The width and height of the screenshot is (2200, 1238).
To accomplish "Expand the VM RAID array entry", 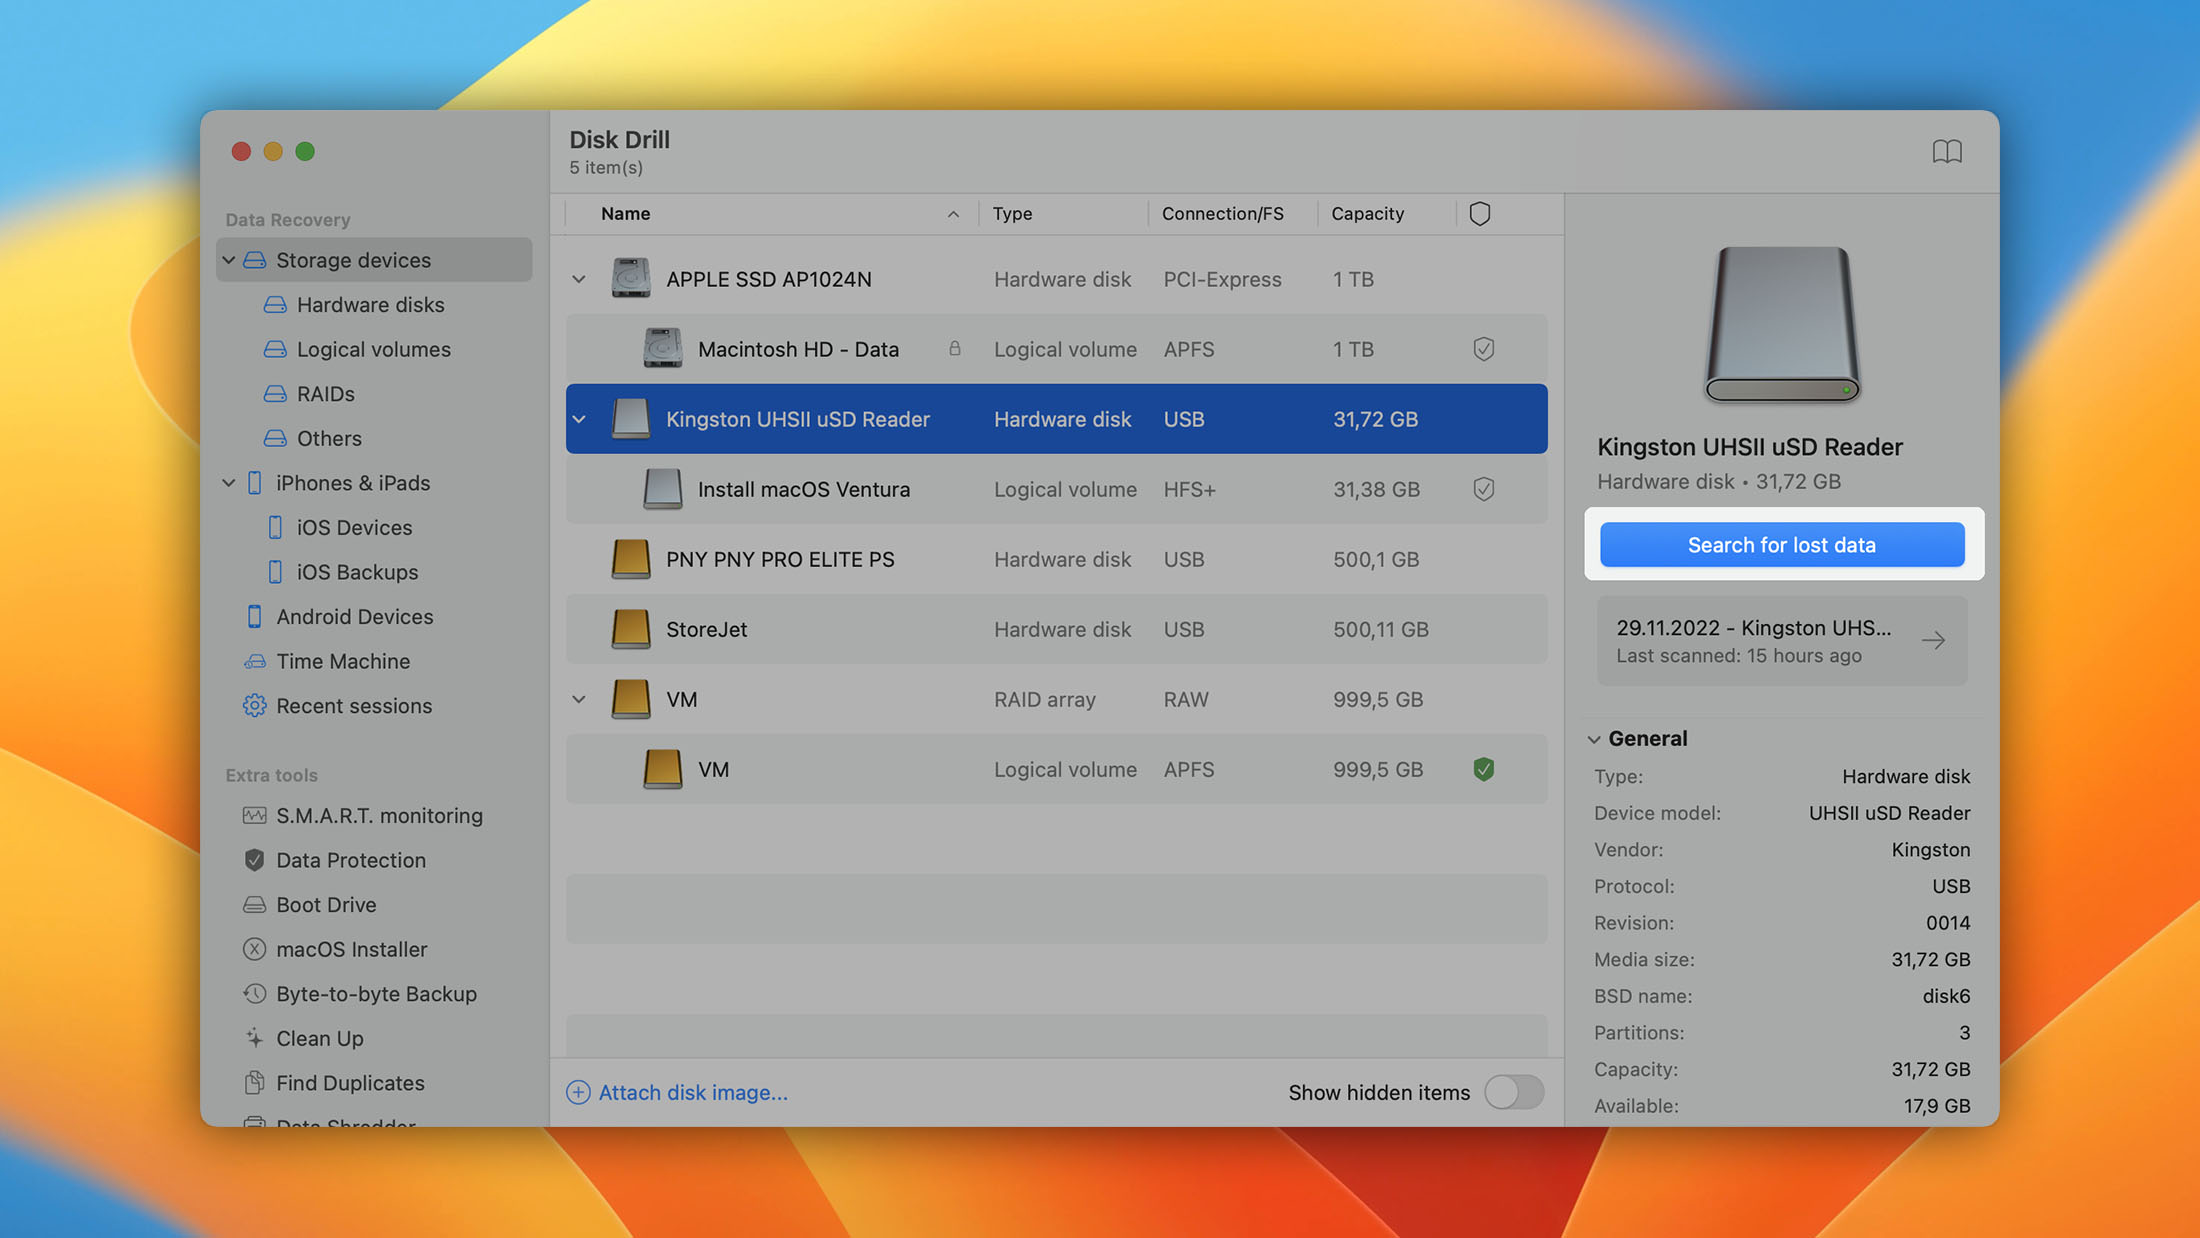I will tap(577, 698).
